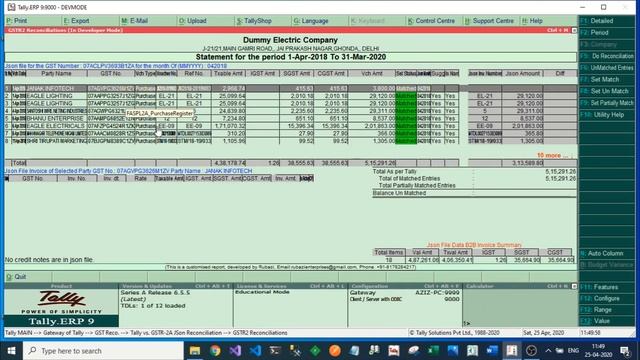Click the GST No column header in main table
This screenshot has width=640, height=360.
[x=111, y=73]
